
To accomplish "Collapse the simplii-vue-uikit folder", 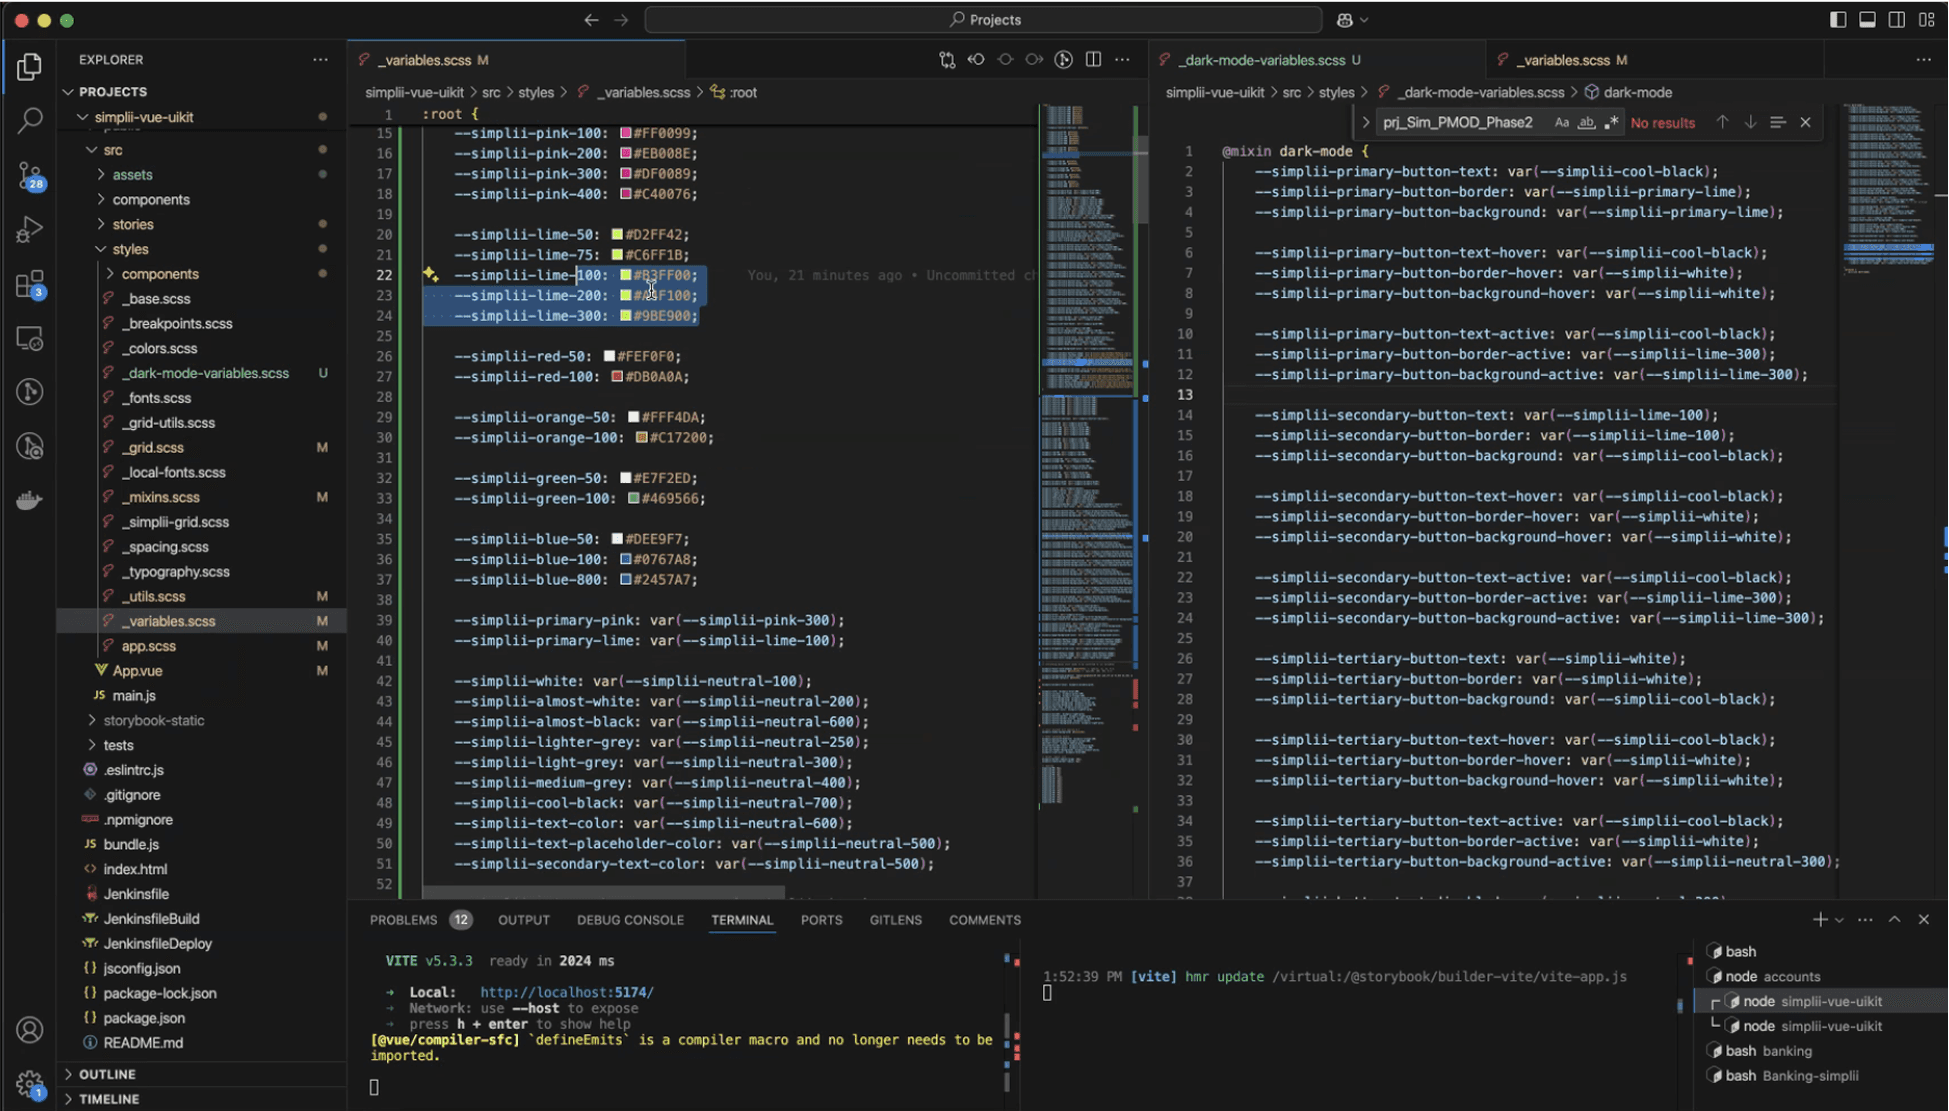I will pyautogui.click(x=82, y=117).
